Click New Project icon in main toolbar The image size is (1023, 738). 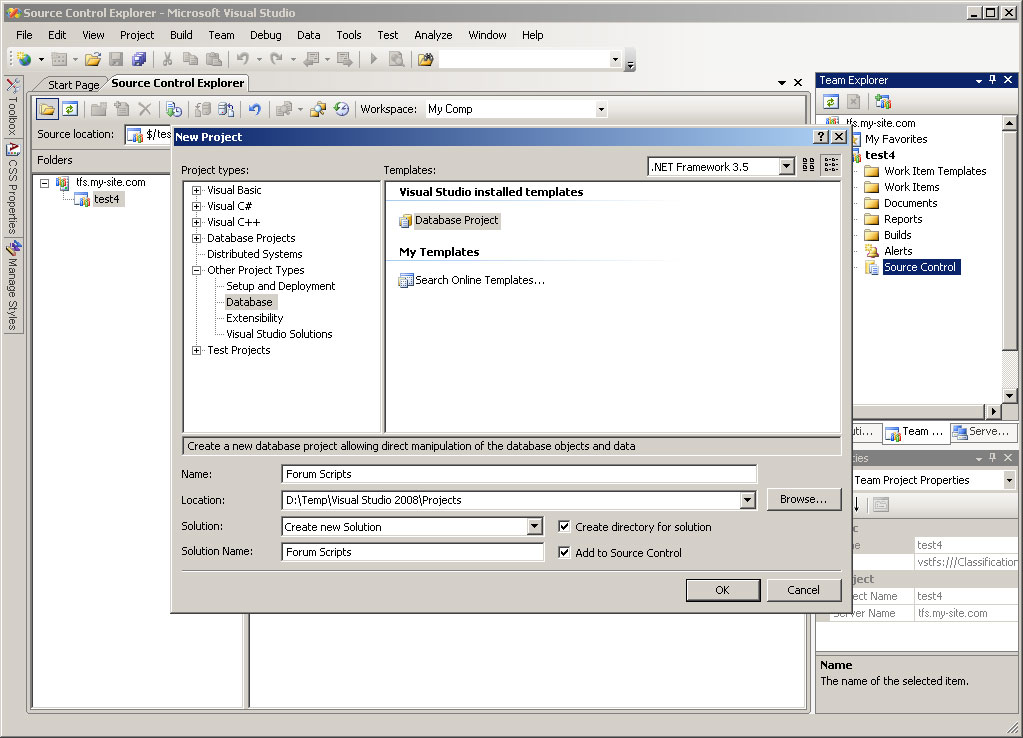24,59
